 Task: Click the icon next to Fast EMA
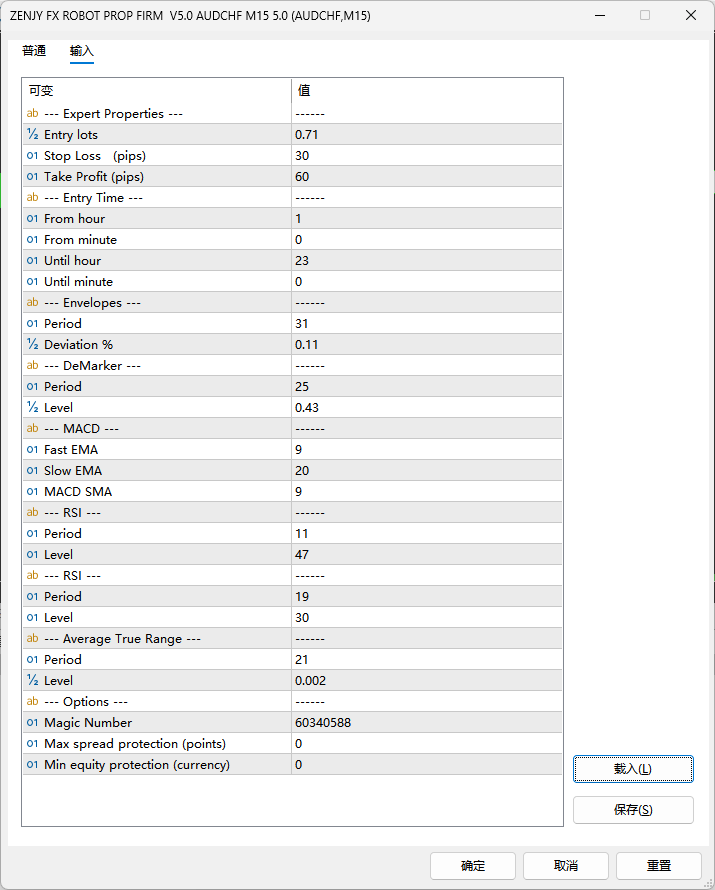click(x=32, y=450)
